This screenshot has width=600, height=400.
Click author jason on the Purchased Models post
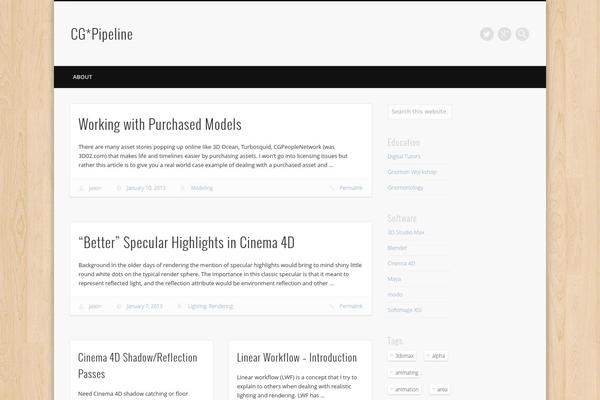click(95, 188)
